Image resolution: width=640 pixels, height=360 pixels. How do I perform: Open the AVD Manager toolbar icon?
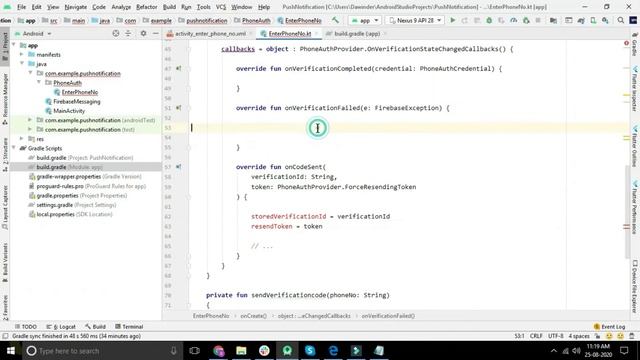point(593,20)
